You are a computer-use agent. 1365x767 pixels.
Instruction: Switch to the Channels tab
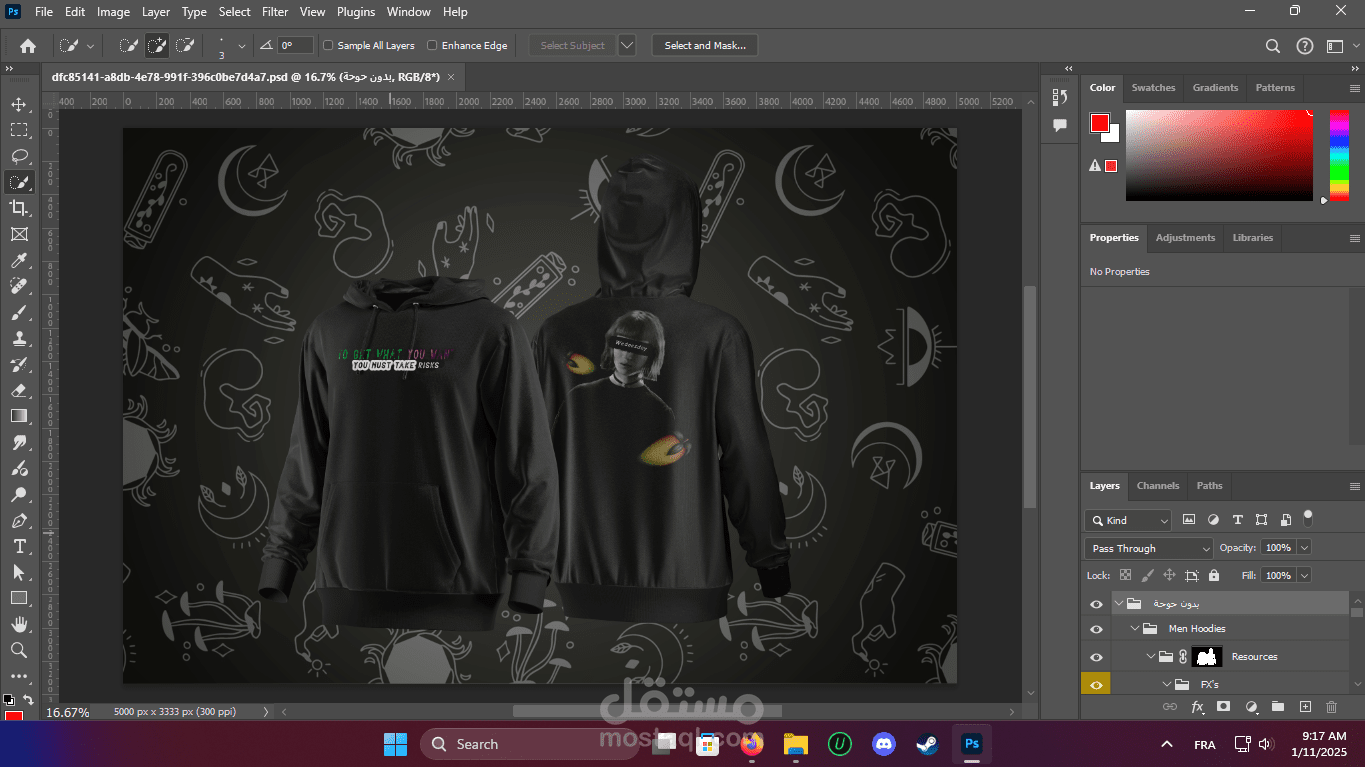click(x=1158, y=486)
